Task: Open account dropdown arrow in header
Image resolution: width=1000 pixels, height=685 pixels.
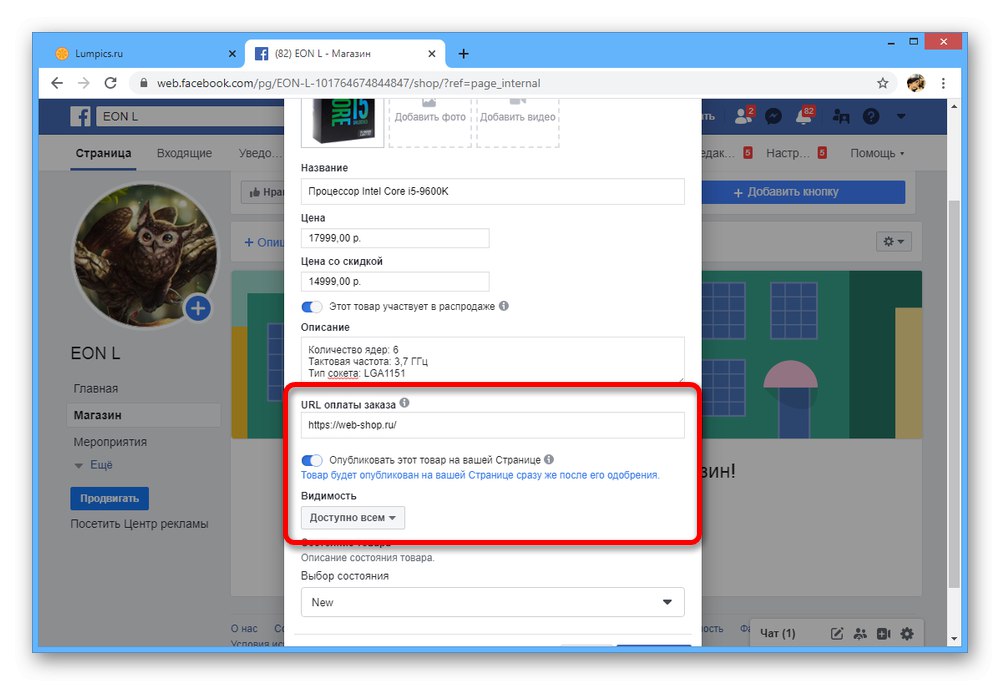Action: 901,116
